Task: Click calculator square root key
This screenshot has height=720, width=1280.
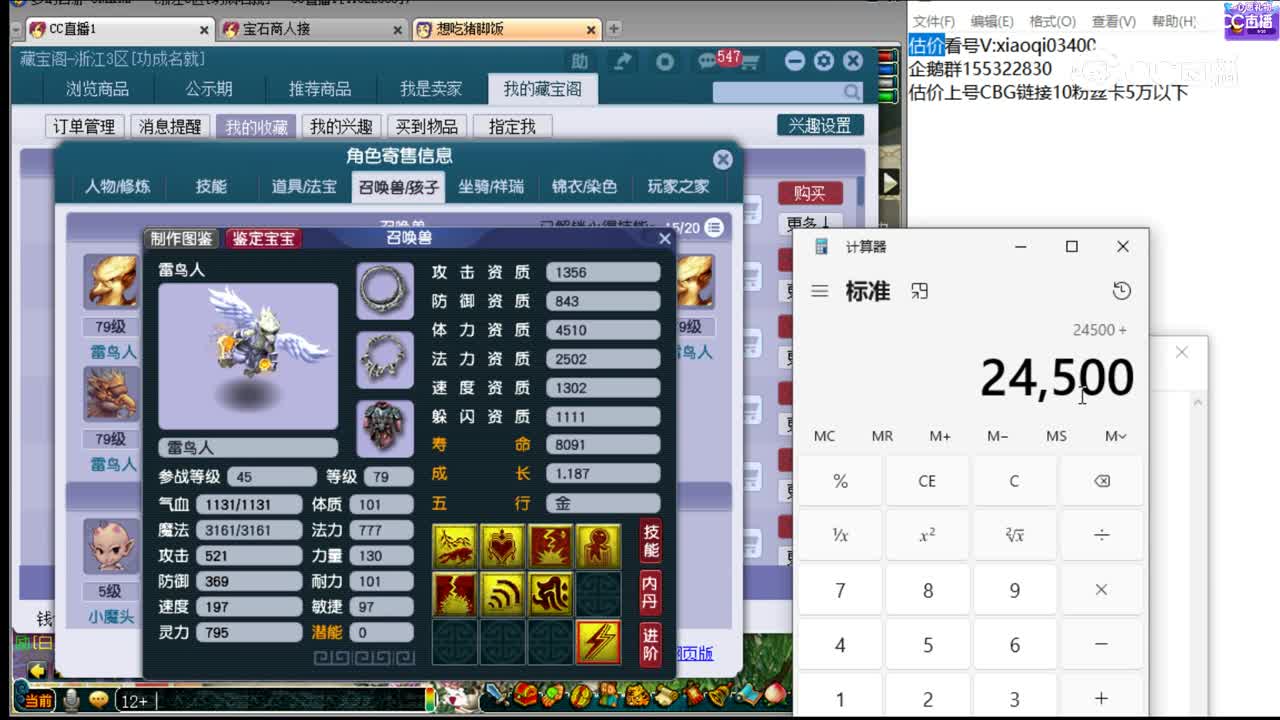Action: [x=1014, y=535]
